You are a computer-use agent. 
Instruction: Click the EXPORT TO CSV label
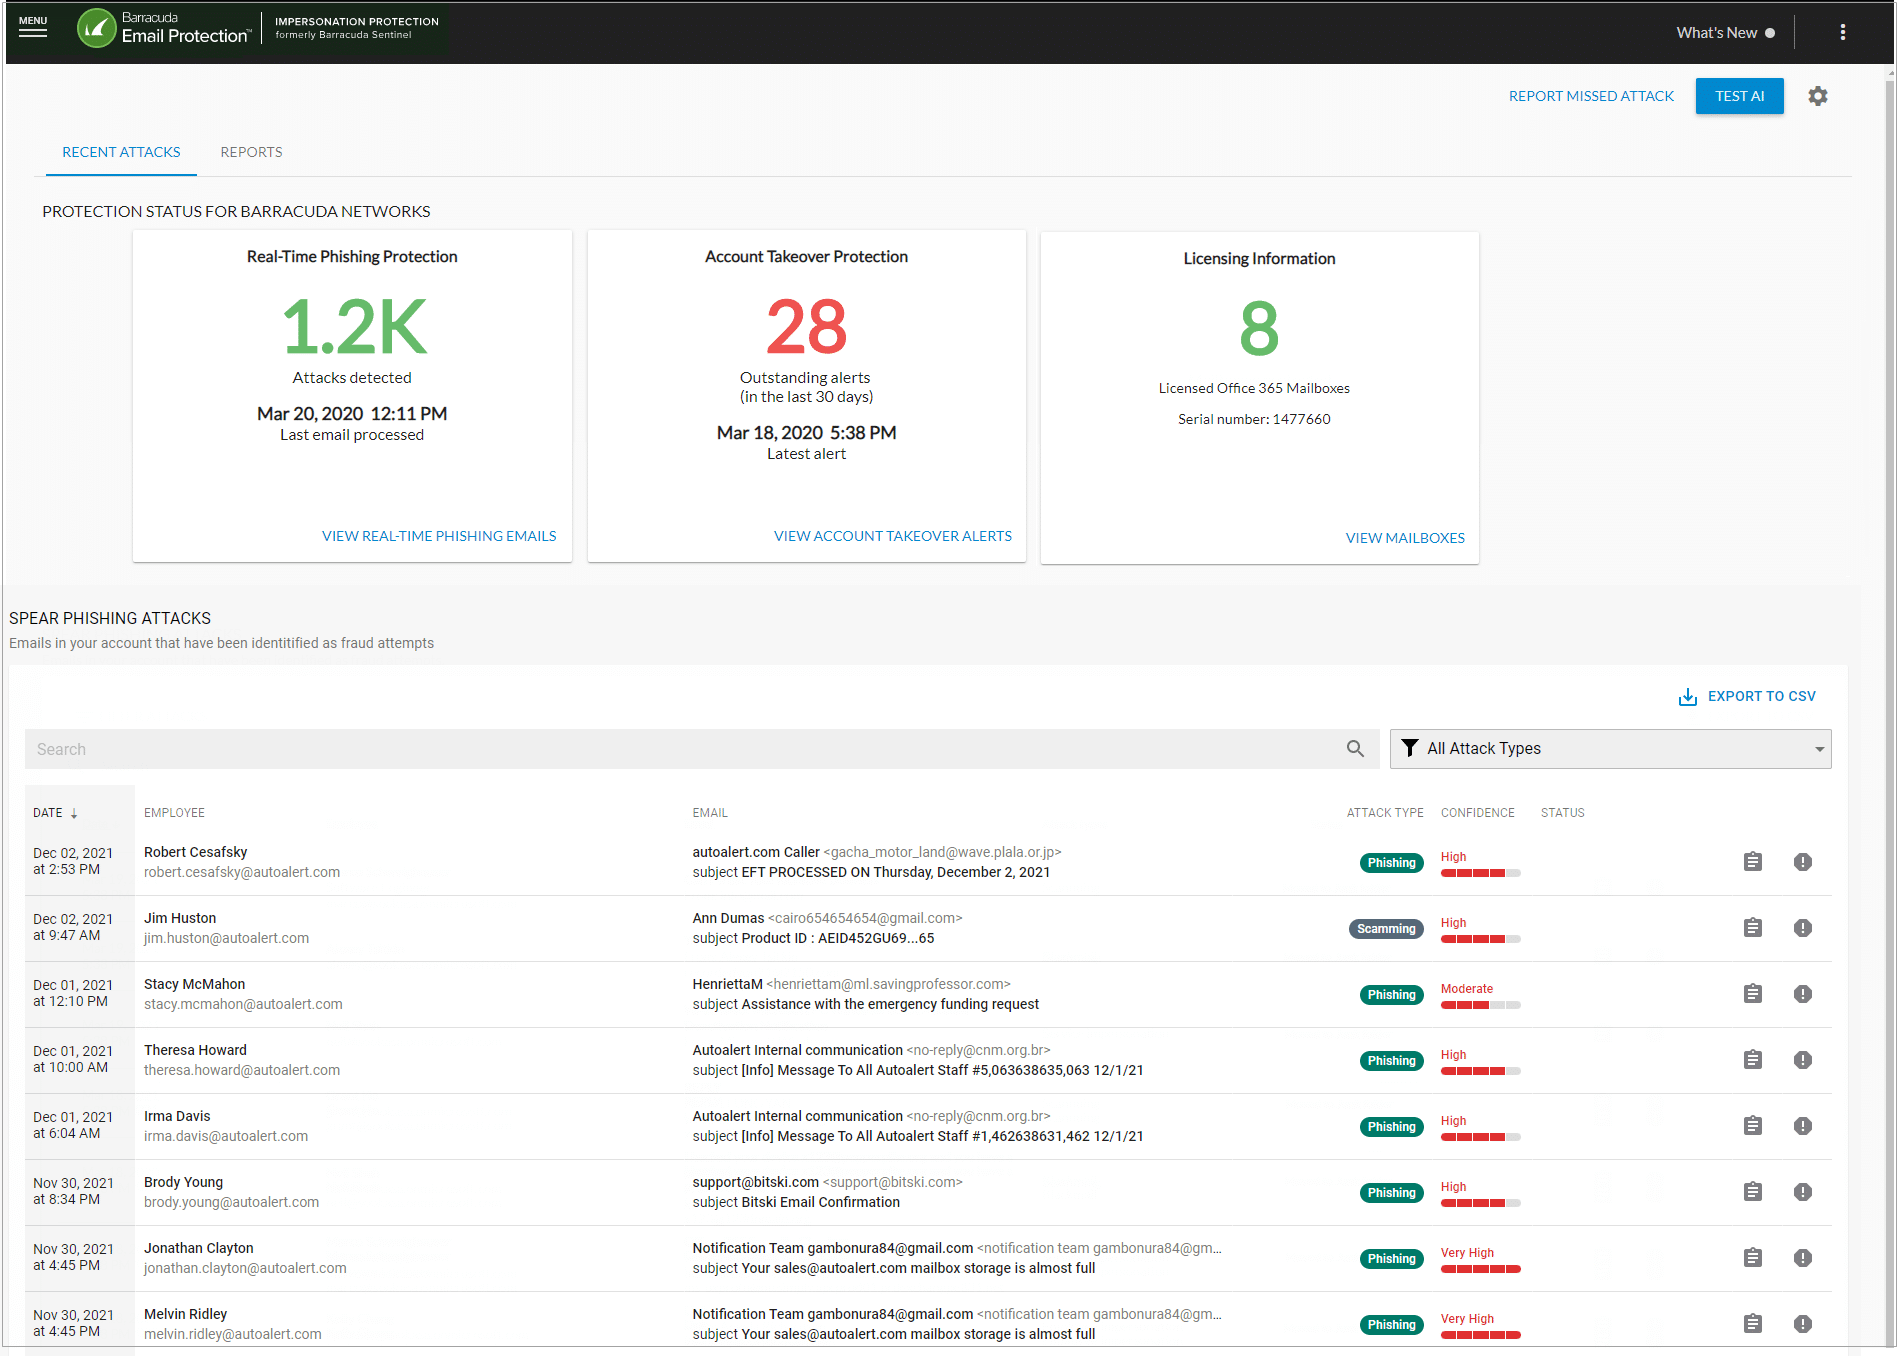[x=1761, y=696]
